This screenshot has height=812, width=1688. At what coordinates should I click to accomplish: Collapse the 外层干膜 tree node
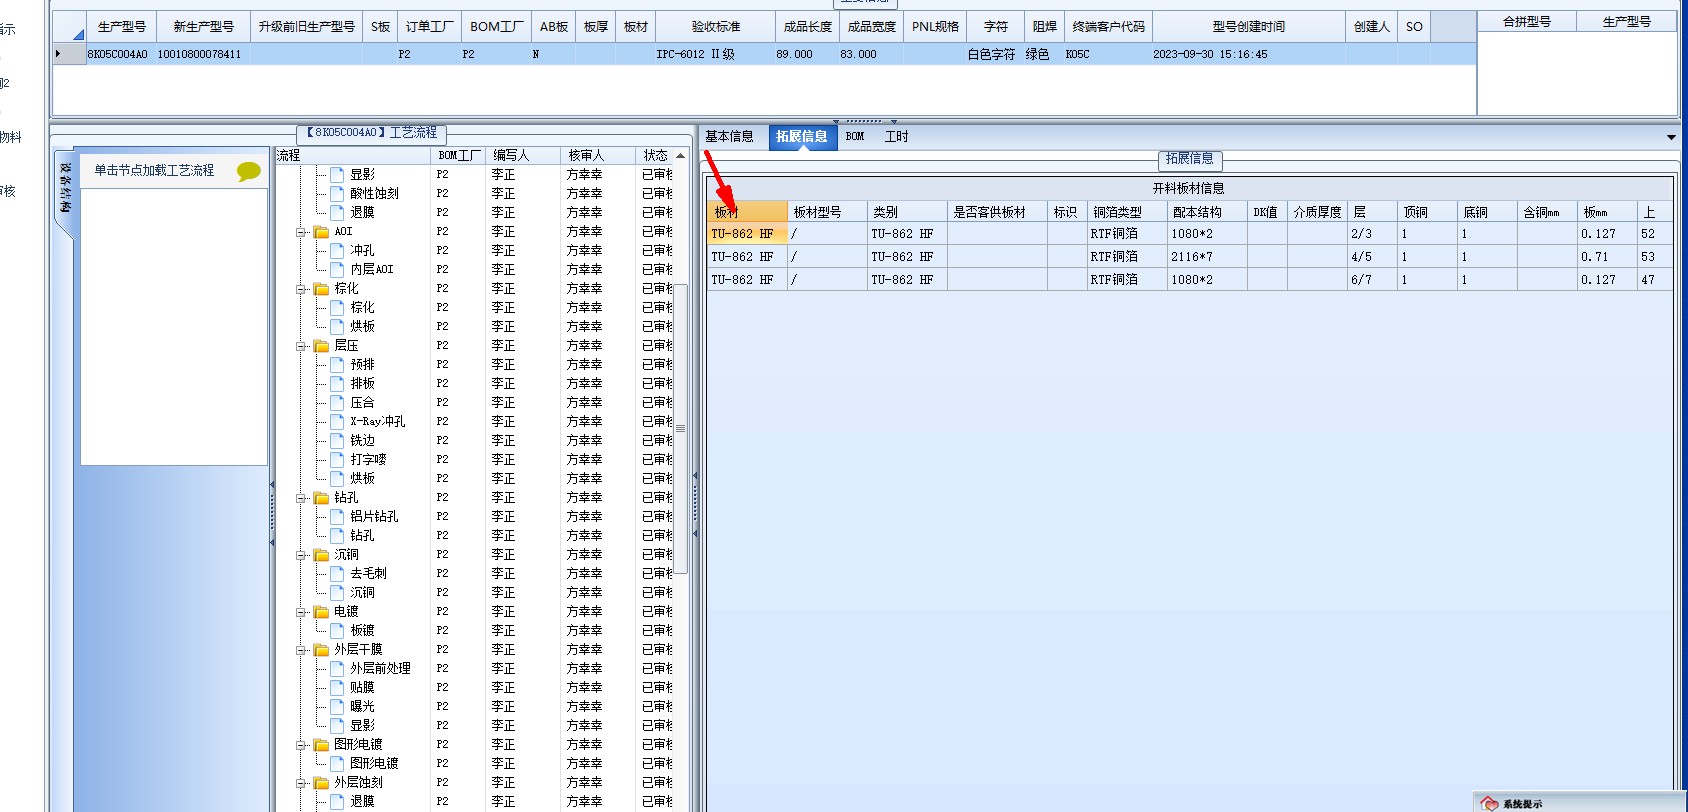pyautogui.click(x=301, y=650)
